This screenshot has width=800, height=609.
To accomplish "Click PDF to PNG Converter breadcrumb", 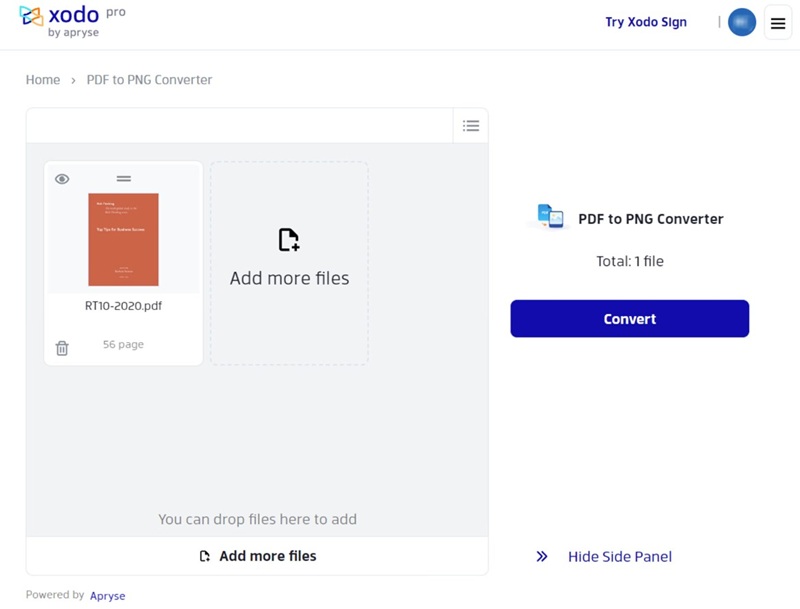I will pos(149,80).
